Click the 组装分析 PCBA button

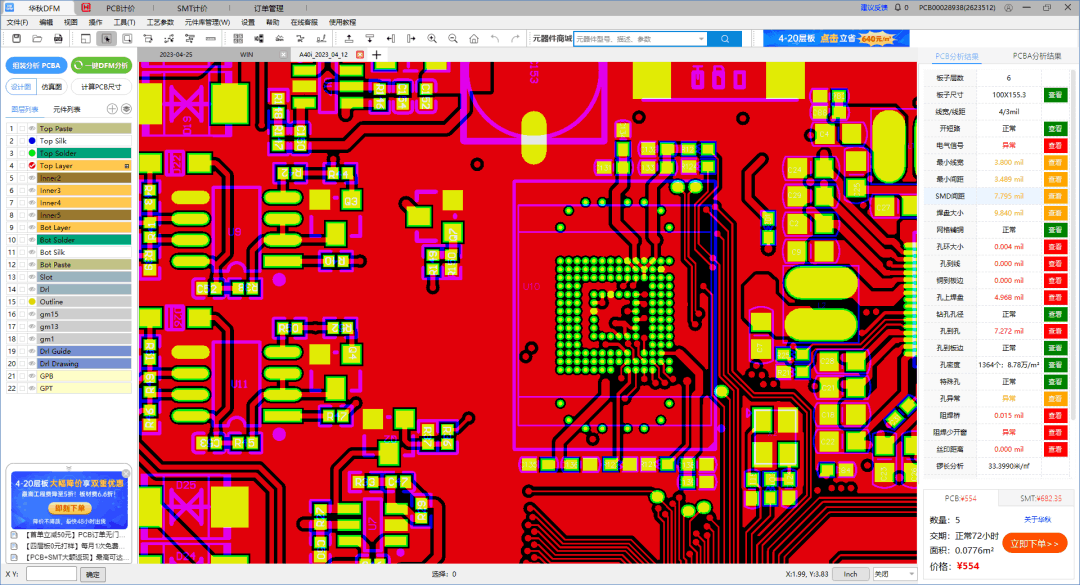(x=37, y=65)
